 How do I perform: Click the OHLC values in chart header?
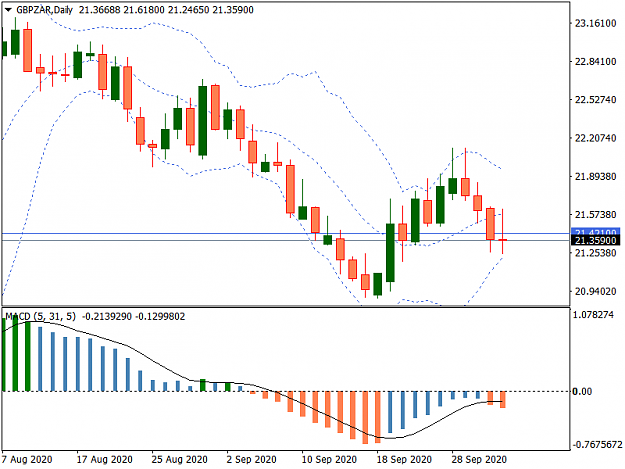point(166,10)
